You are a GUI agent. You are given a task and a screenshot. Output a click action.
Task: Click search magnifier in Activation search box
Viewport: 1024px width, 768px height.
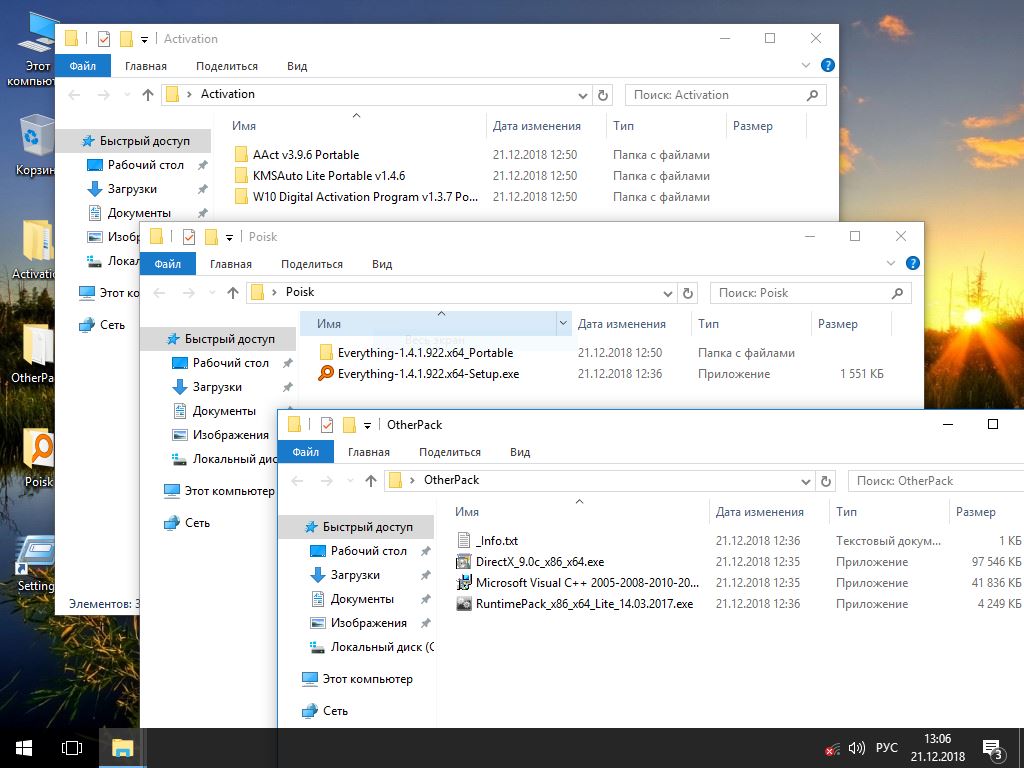click(812, 95)
